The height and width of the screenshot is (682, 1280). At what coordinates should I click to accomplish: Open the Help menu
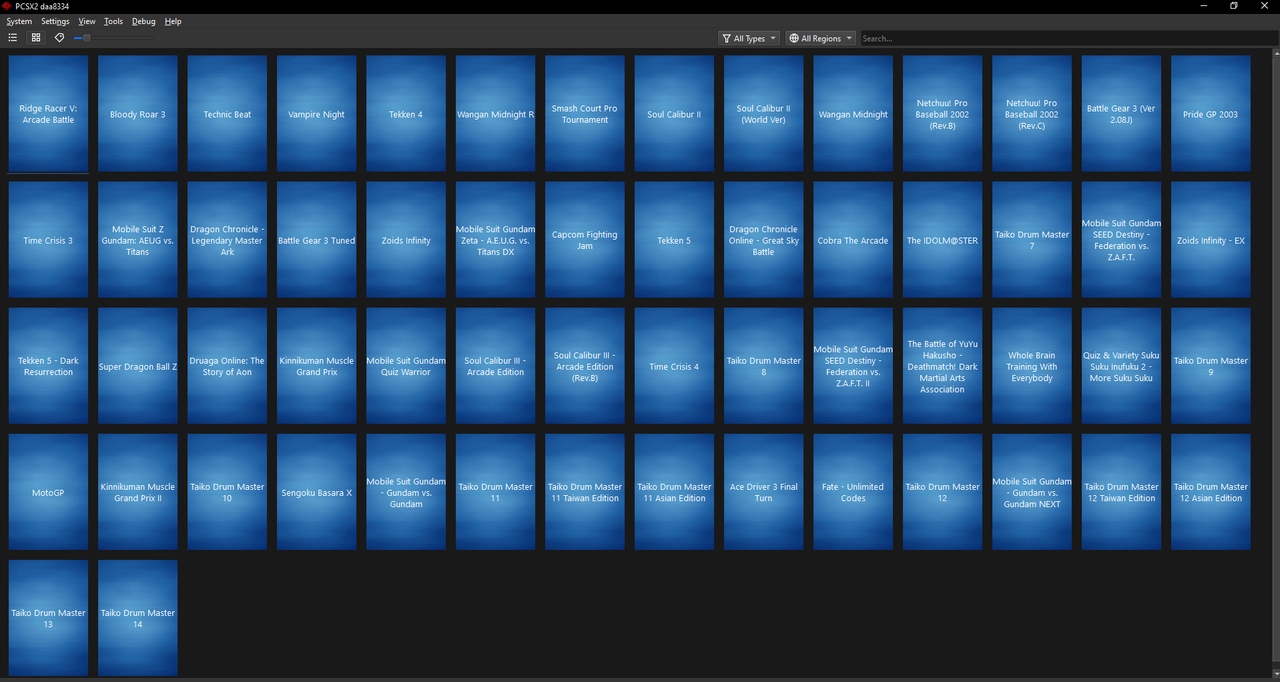(x=173, y=21)
